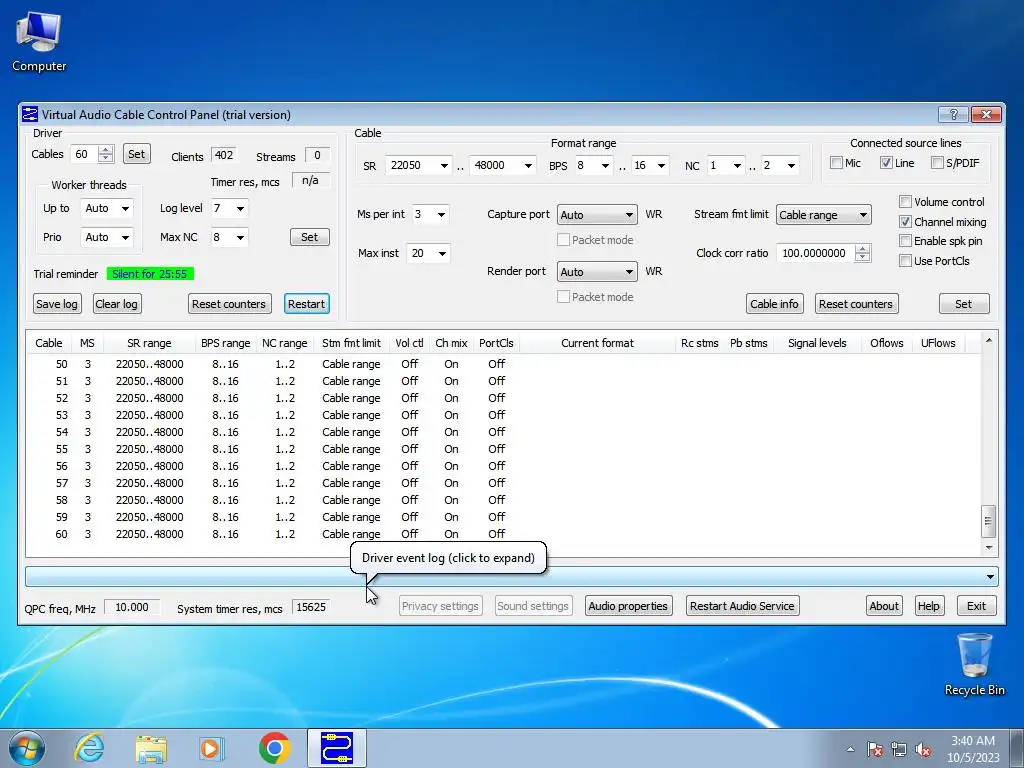This screenshot has height=768, width=1024.
Task: Click the title bar help question button
Action: 953,114
